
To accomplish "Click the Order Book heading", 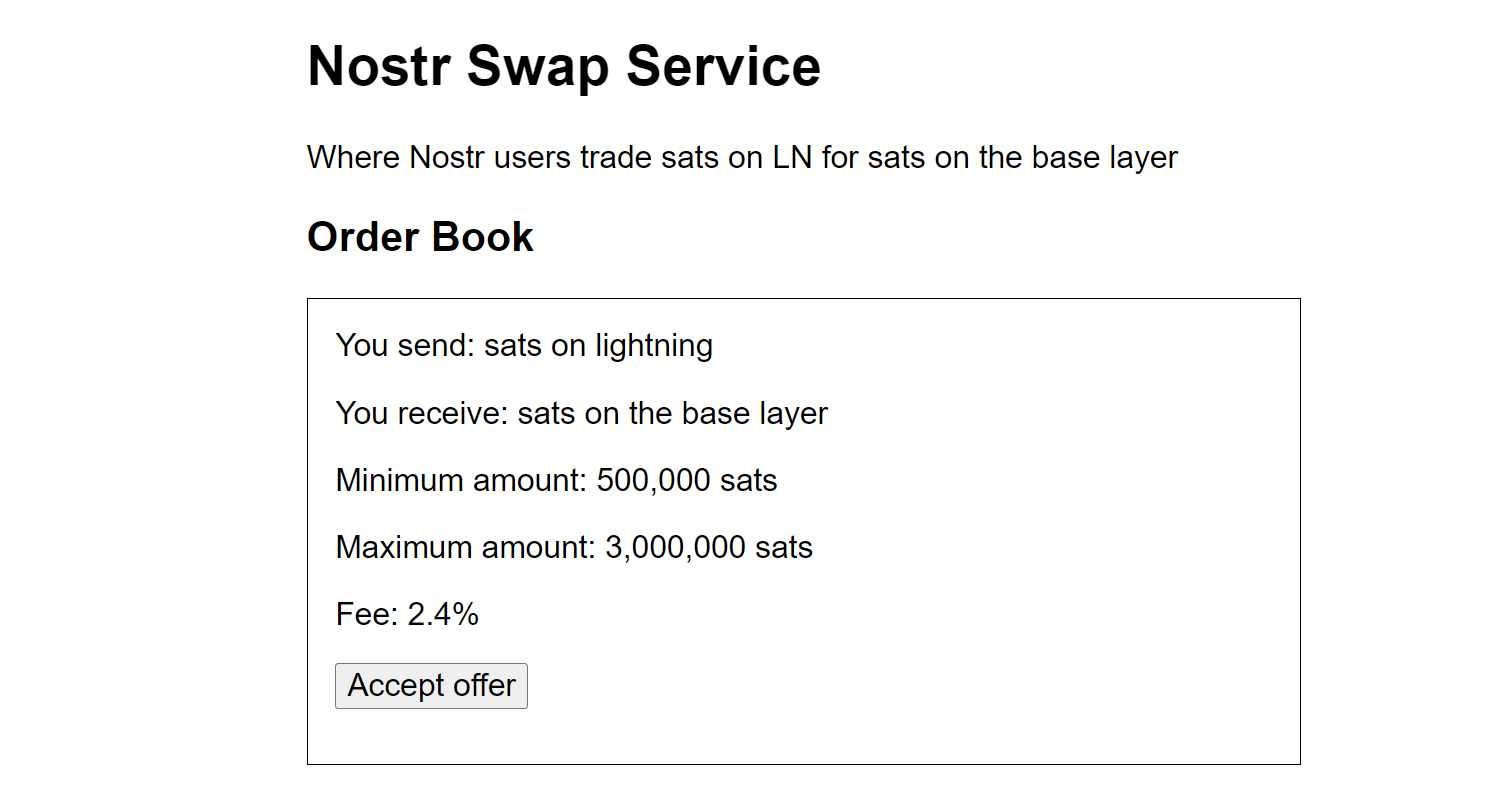I will [x=420, y=237].
